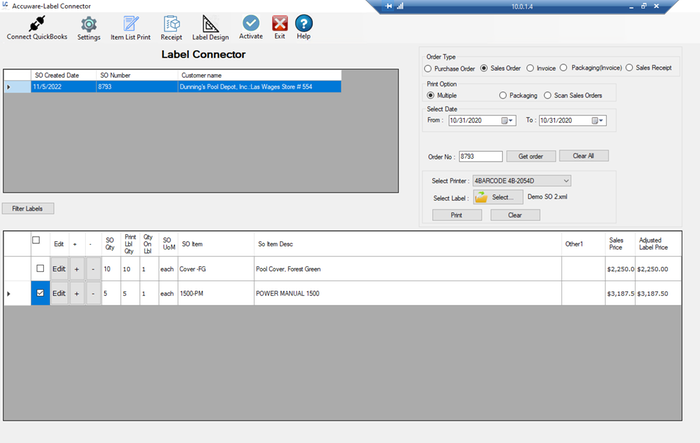Click the Order No input field
The image size is (700, 443).
click(480, 156)
